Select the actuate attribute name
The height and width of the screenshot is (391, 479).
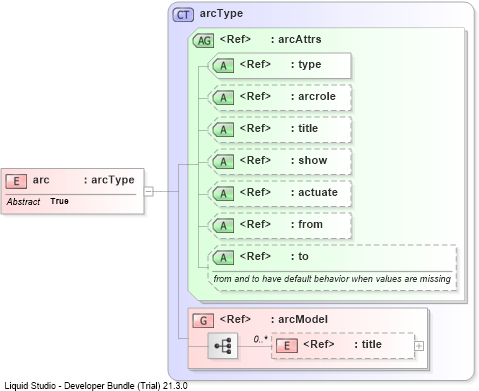pos(318,192)
